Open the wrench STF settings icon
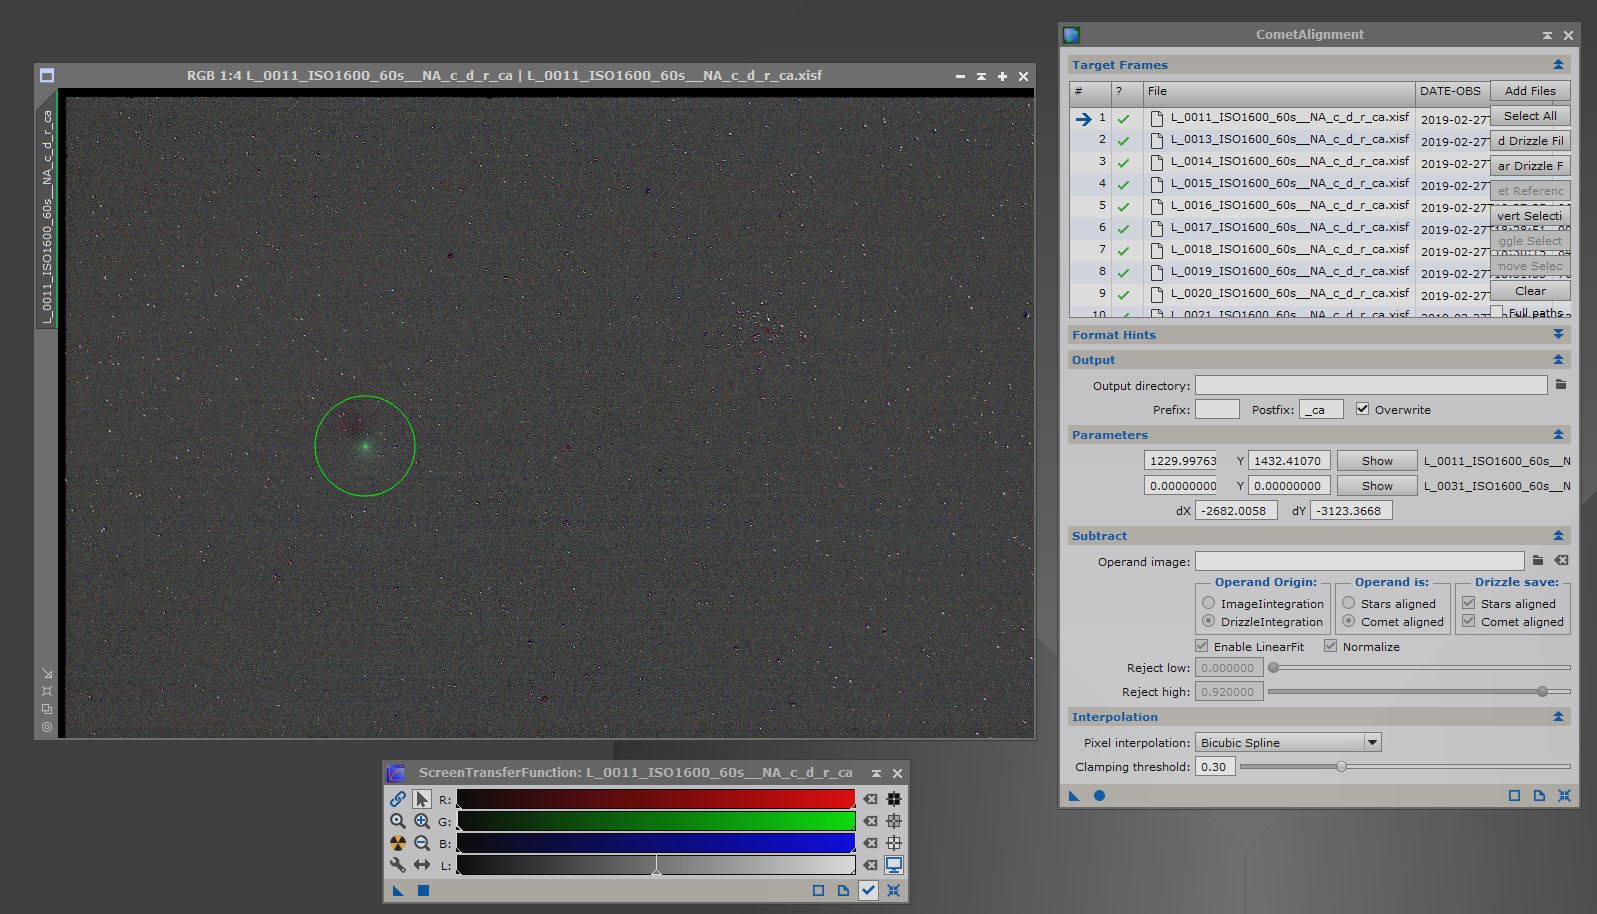 (398, 865)
